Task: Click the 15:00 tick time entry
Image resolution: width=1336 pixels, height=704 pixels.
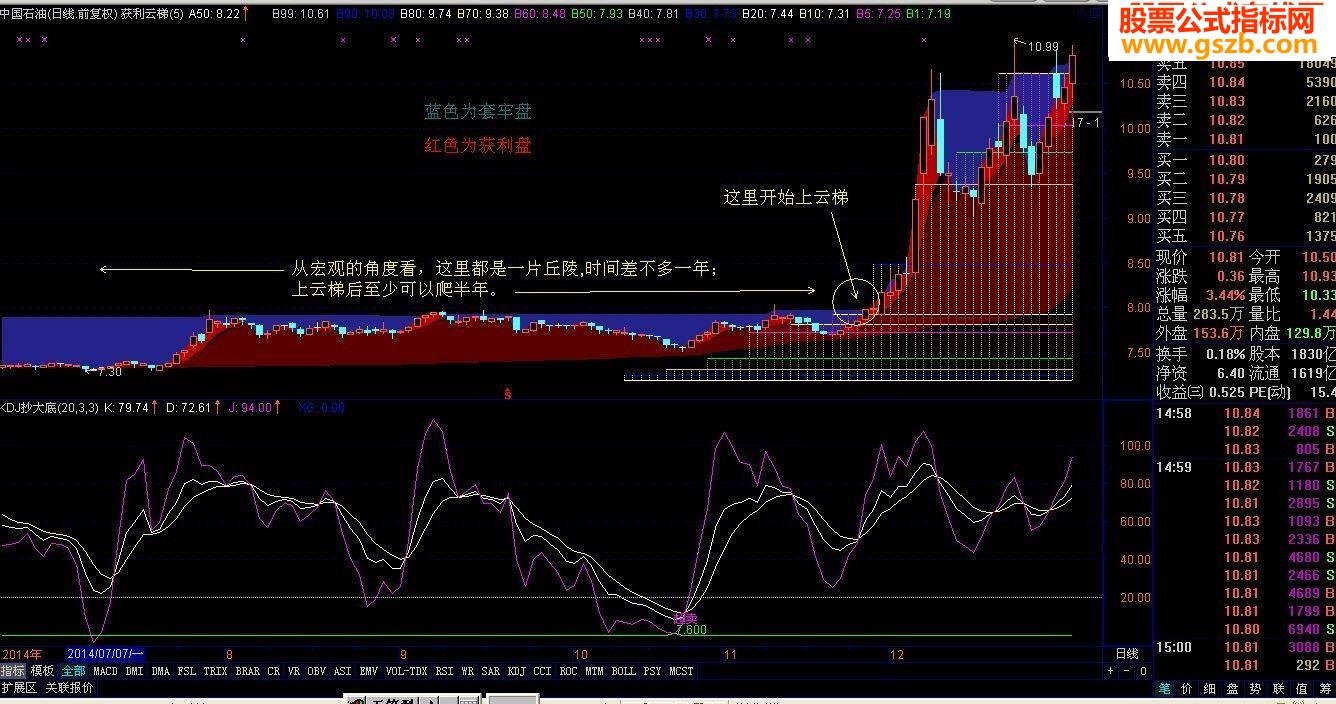Action: [1173, 647]
